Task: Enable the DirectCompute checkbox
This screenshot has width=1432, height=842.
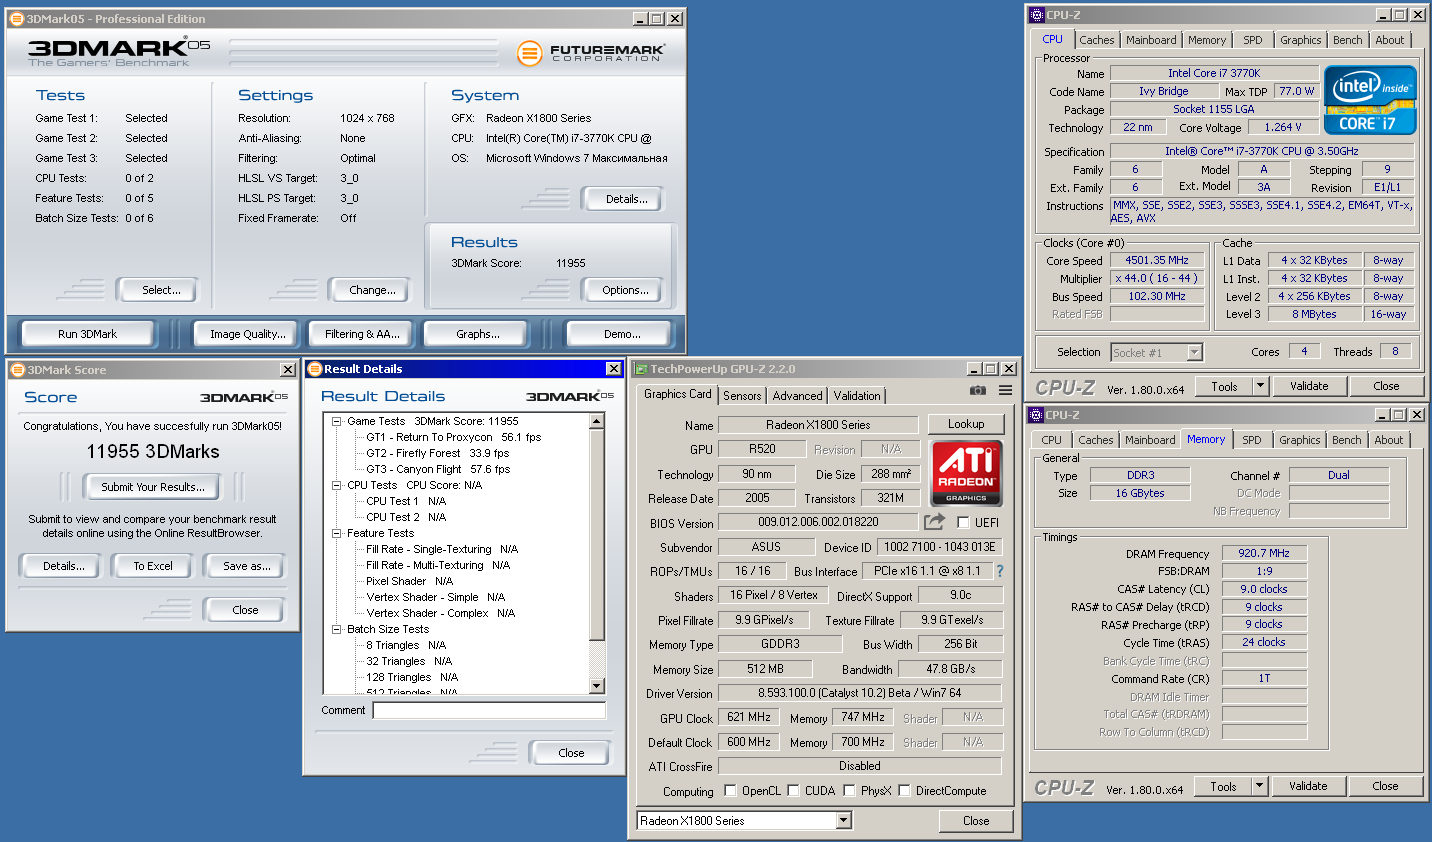Action: (x=904, y=790)
